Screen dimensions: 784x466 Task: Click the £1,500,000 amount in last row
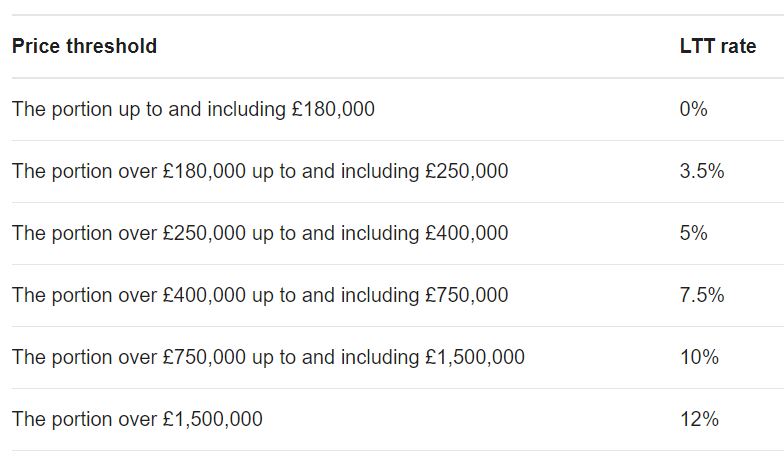coord(213,419)
